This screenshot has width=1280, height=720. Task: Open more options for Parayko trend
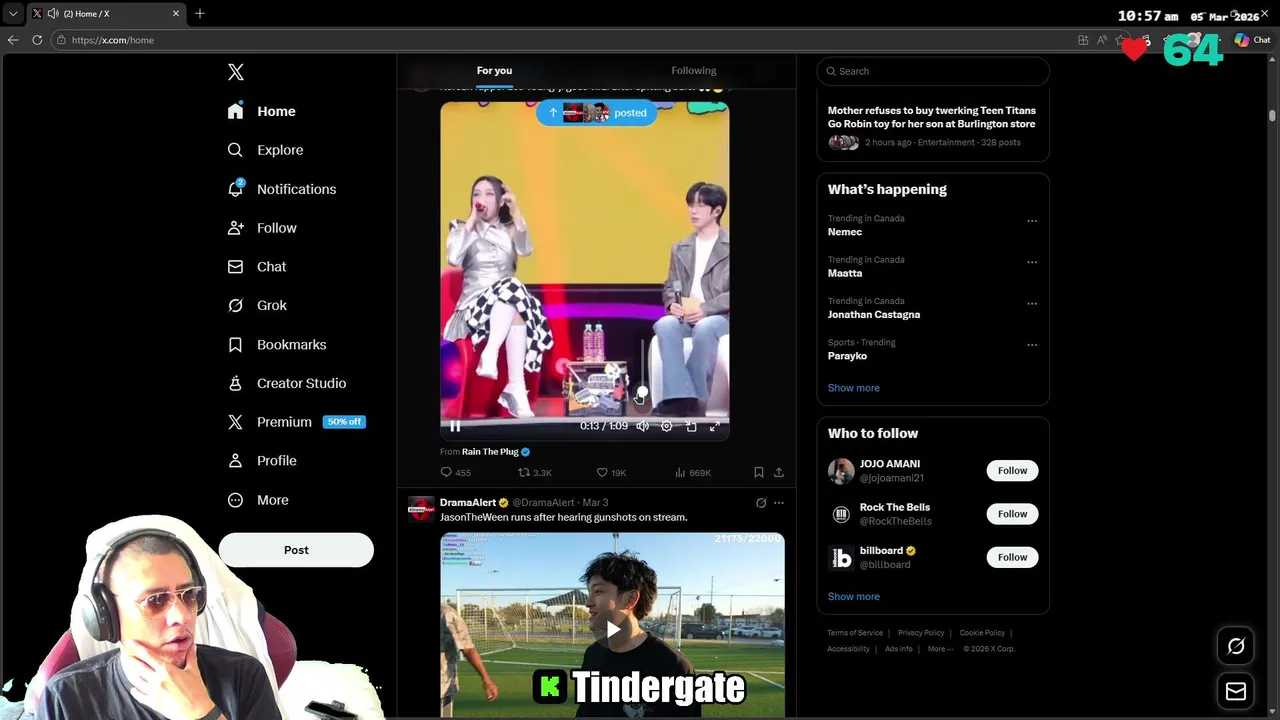(x=1032, y=345)
